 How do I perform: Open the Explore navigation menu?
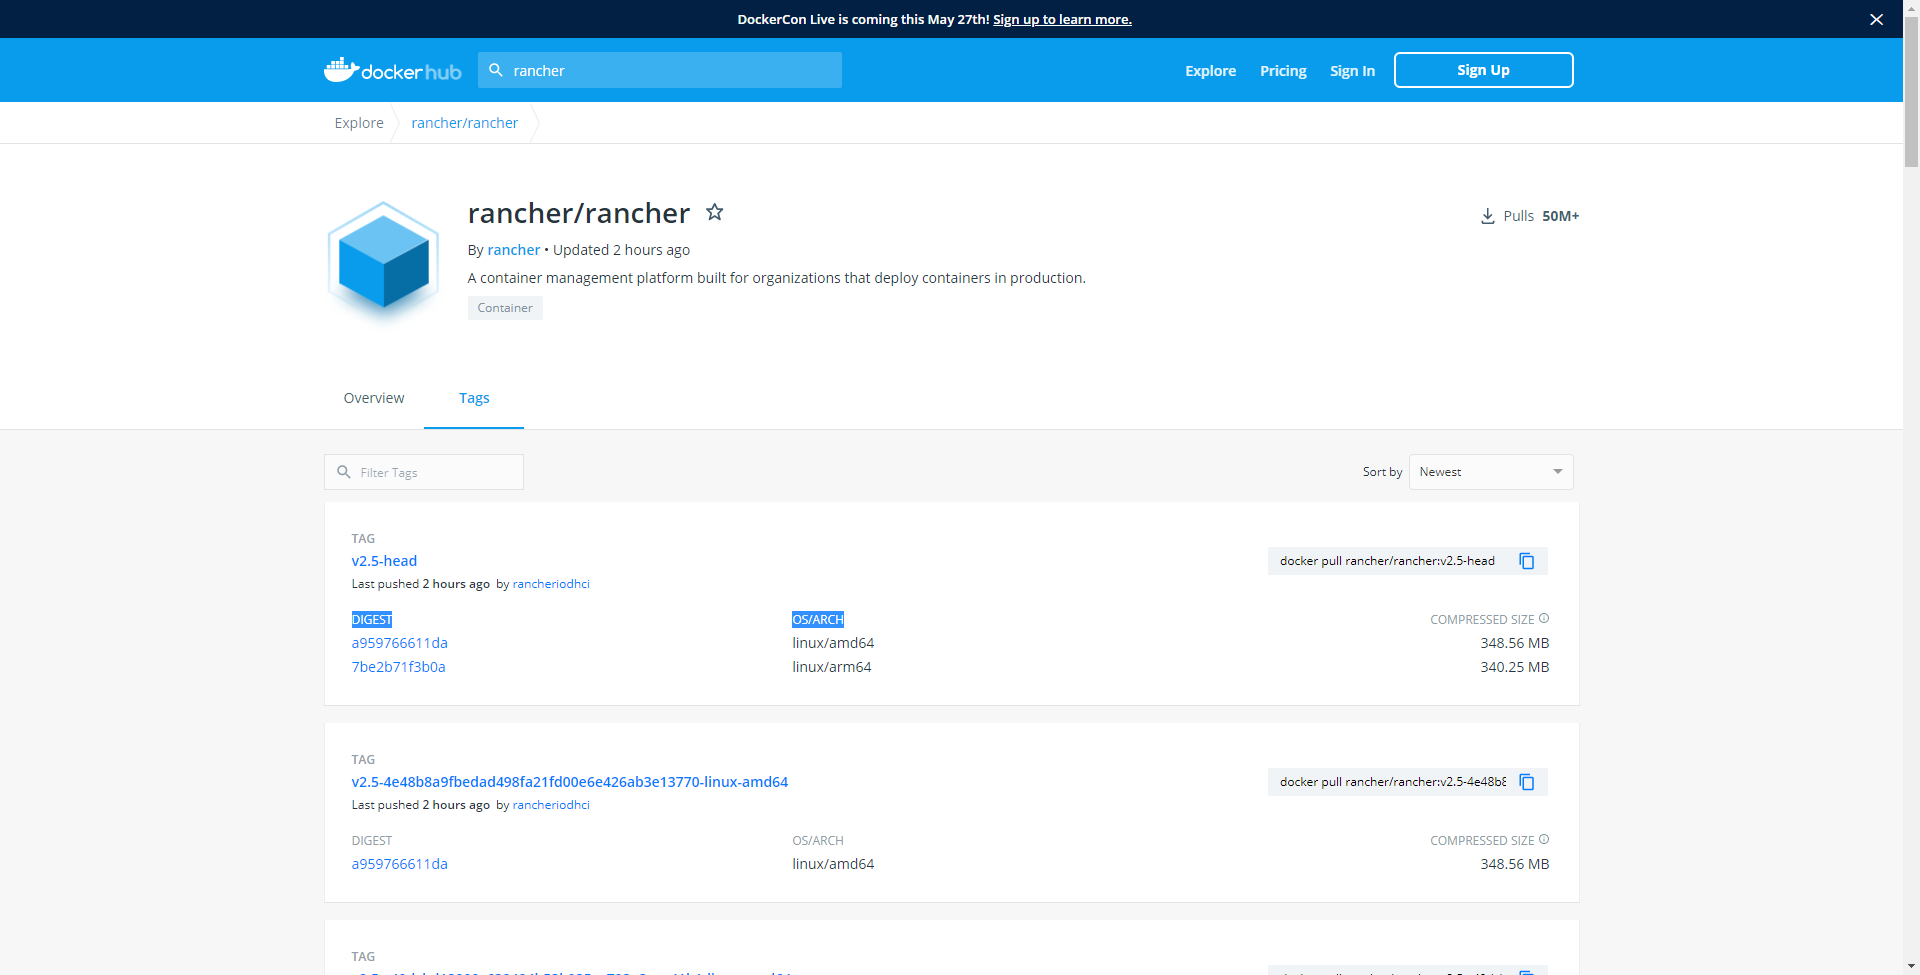tap(1210, 70)
